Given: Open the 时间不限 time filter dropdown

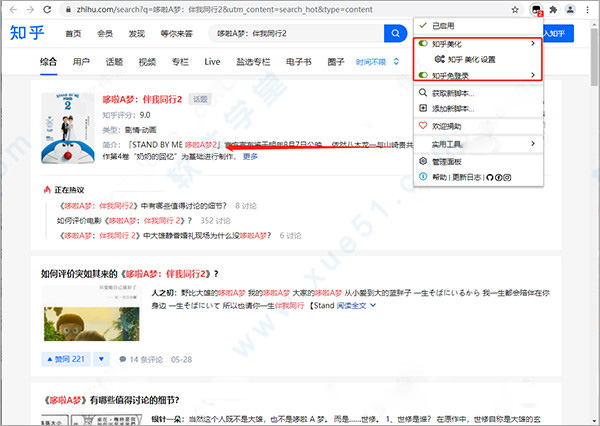Looking at the screenshot, I should (x=377, y=62).
